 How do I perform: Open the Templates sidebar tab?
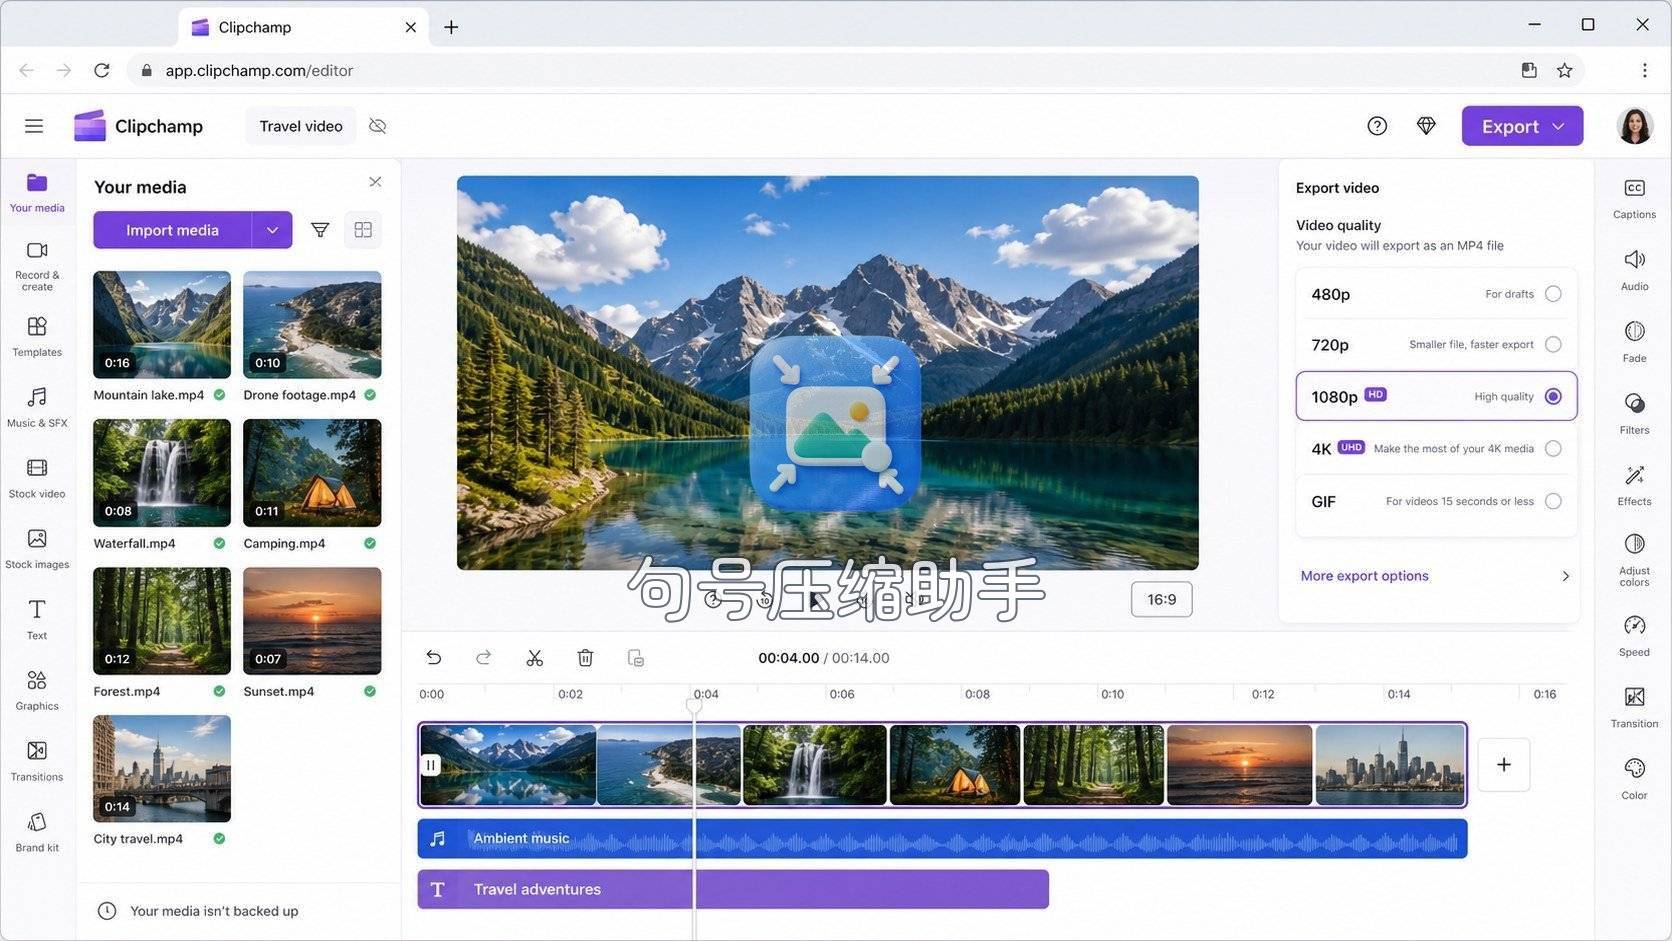coord(37,337)
